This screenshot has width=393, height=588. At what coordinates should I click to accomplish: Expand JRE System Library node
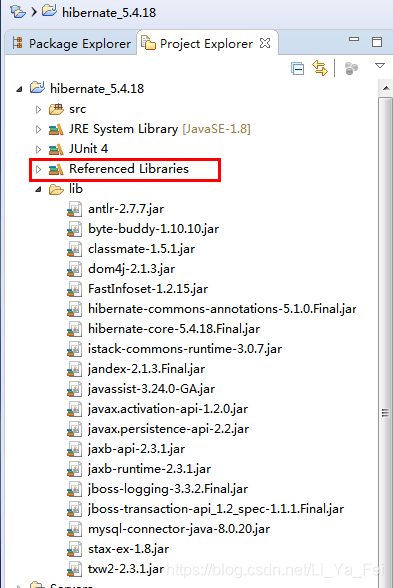click(x=38, y=129)
